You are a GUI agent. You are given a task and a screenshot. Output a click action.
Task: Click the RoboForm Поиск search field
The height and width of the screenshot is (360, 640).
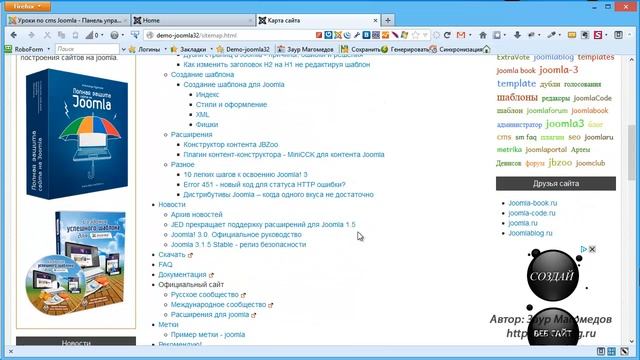coord(87,49)
